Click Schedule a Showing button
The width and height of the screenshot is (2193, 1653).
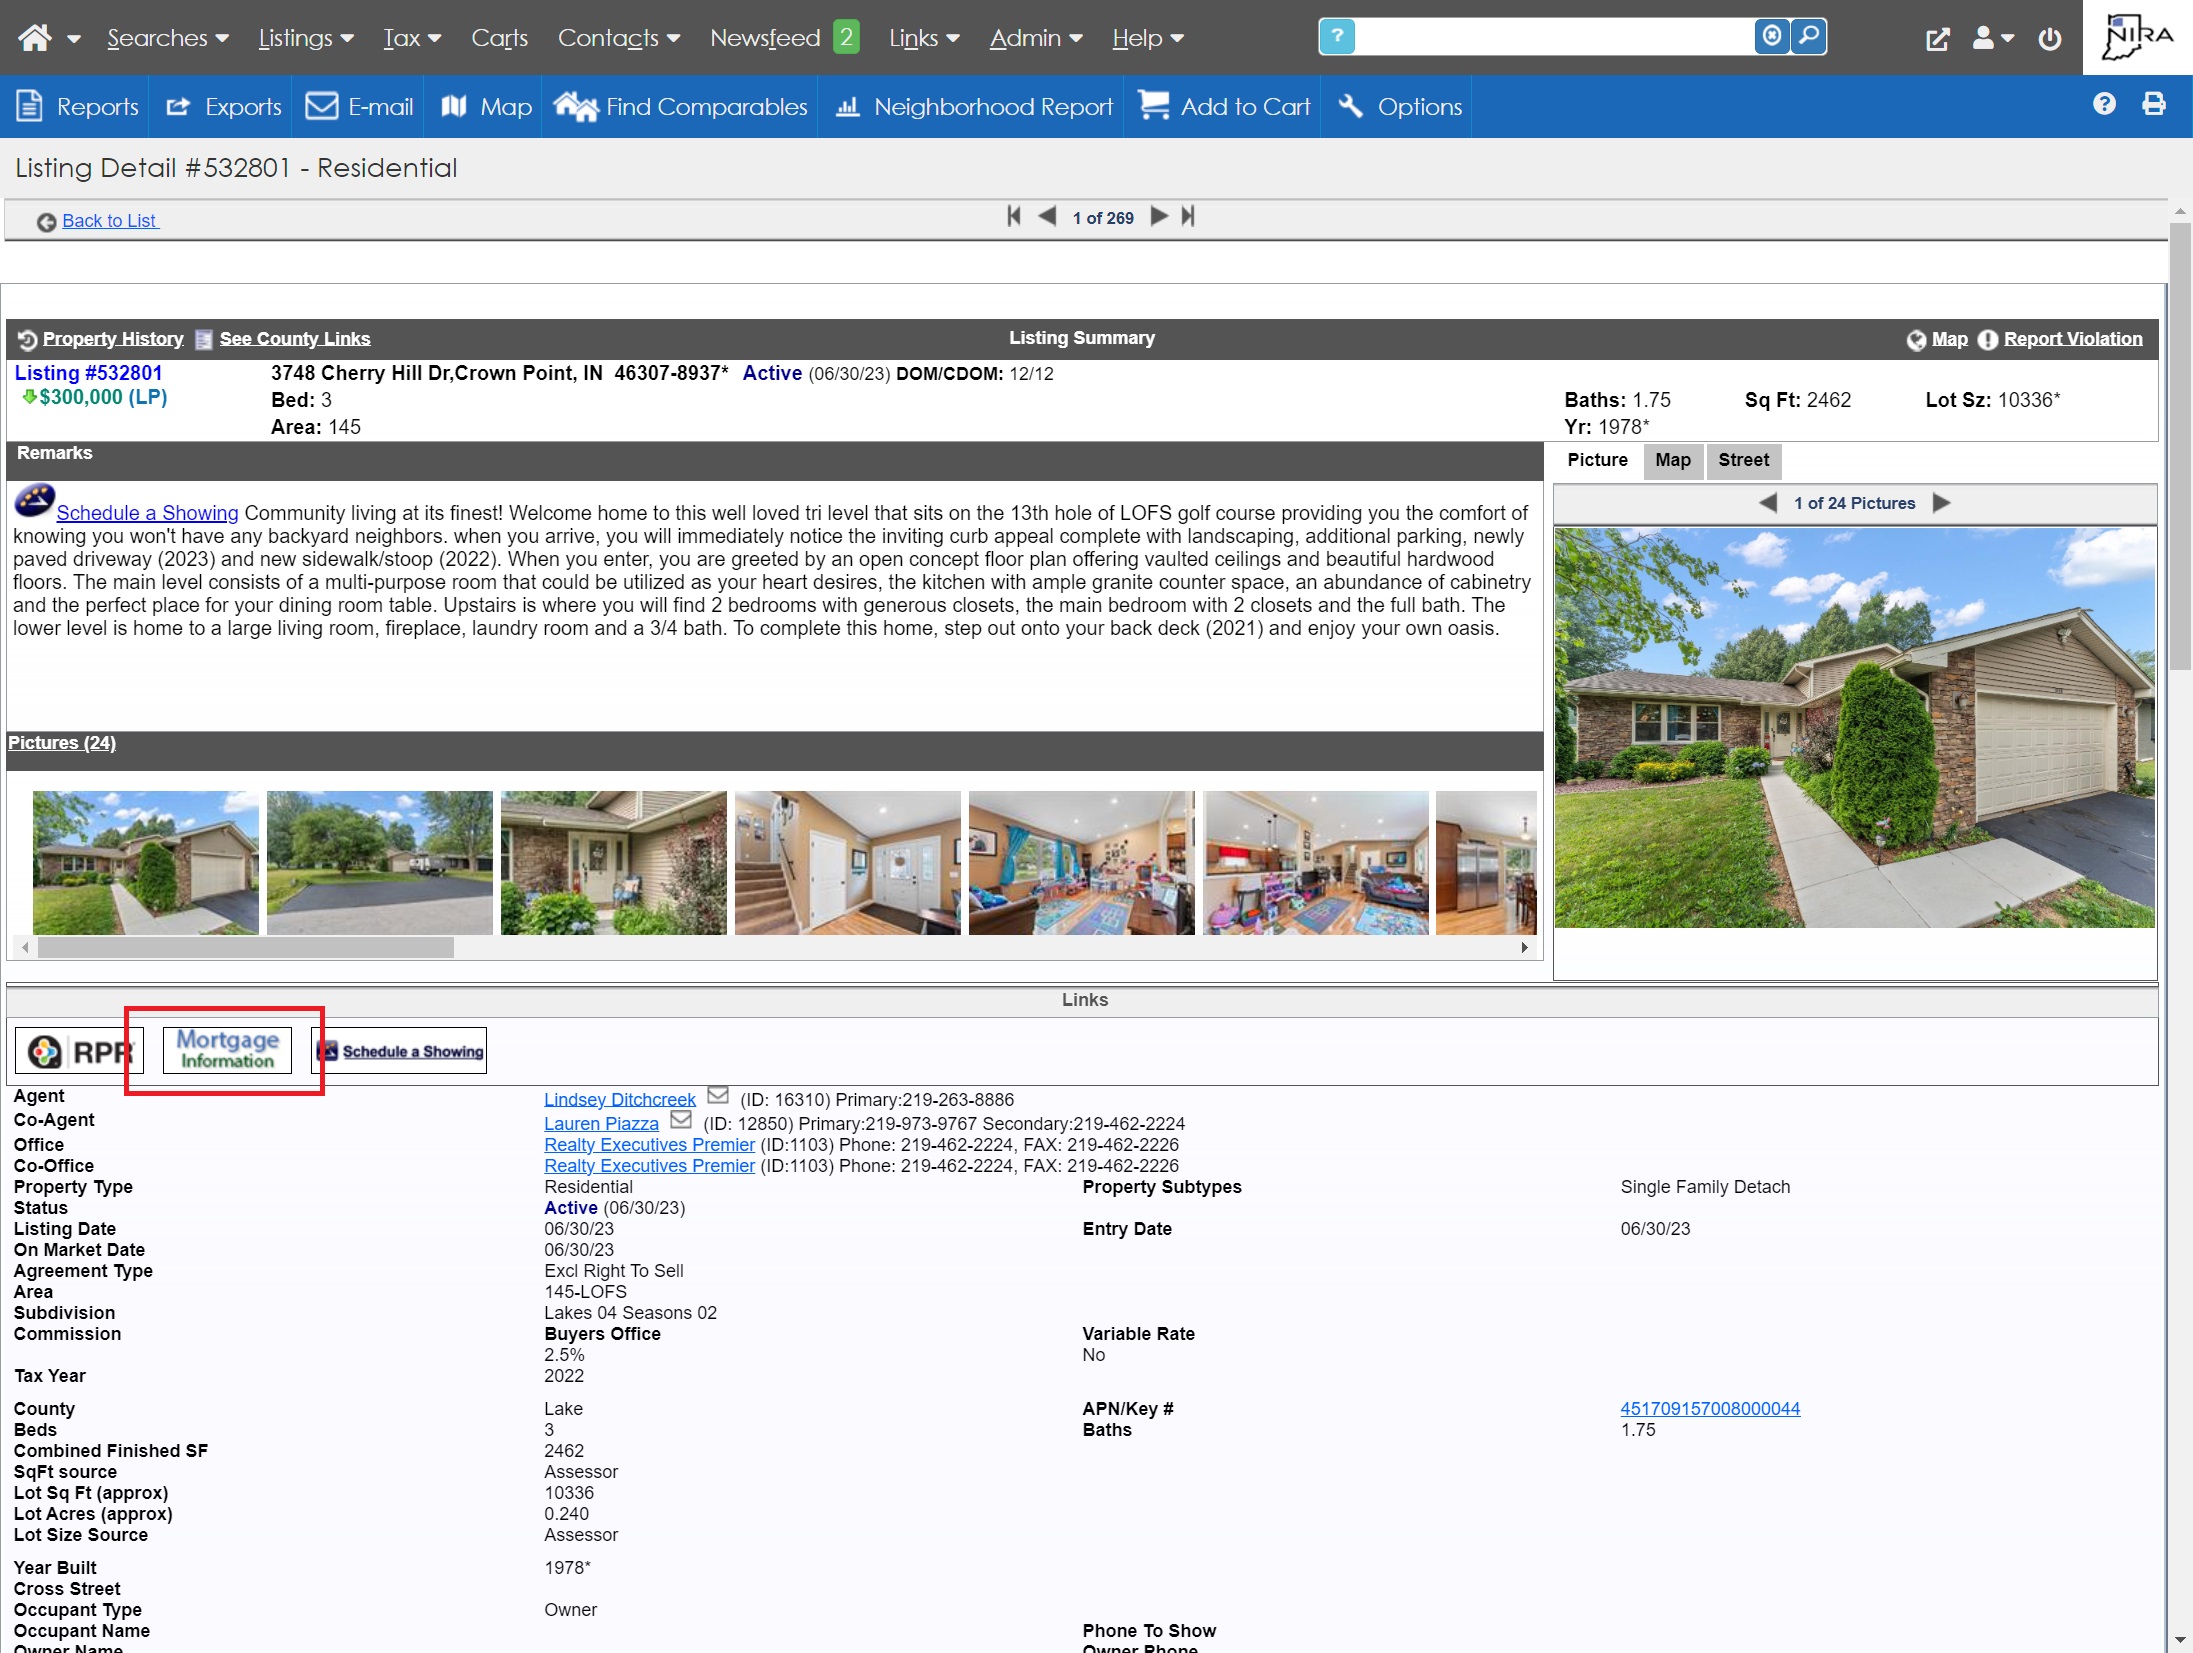[x=398, y=1050]
